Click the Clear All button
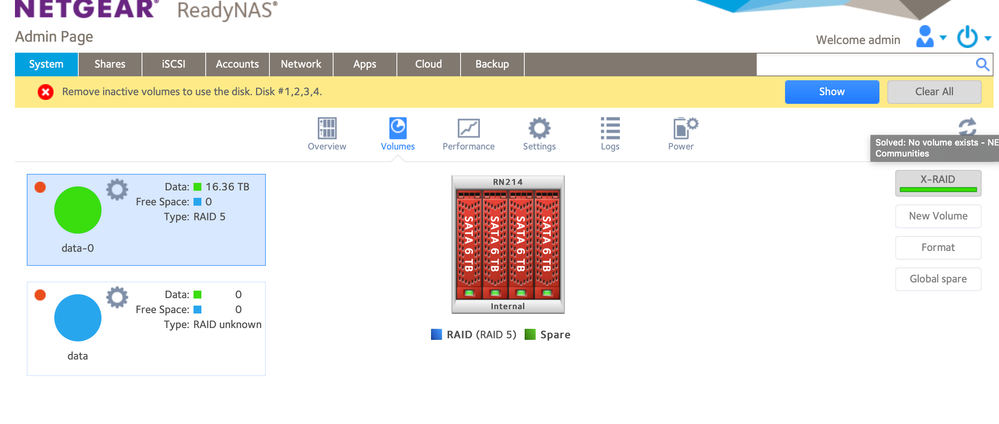Image resolution: width=999 pixels, height=424 pixels. click(934, 92)
